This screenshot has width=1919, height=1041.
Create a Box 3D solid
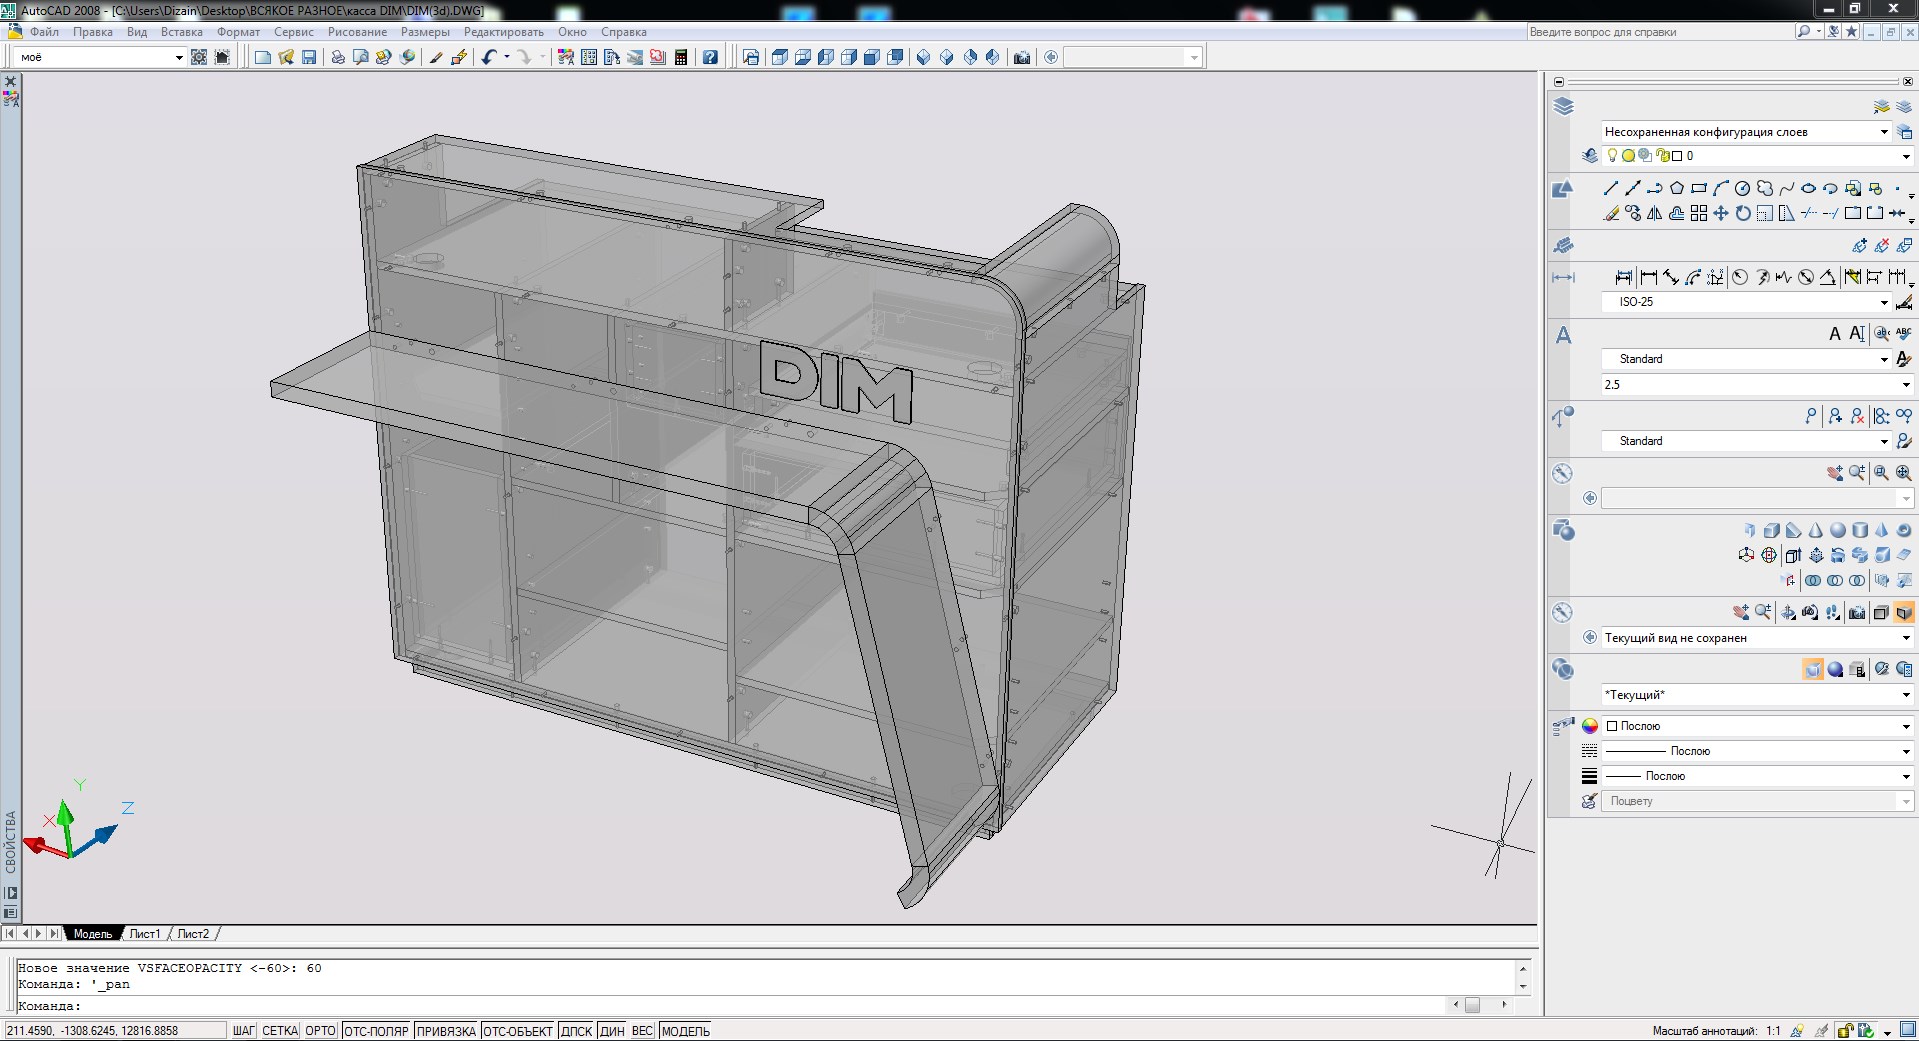[1771, 530]
